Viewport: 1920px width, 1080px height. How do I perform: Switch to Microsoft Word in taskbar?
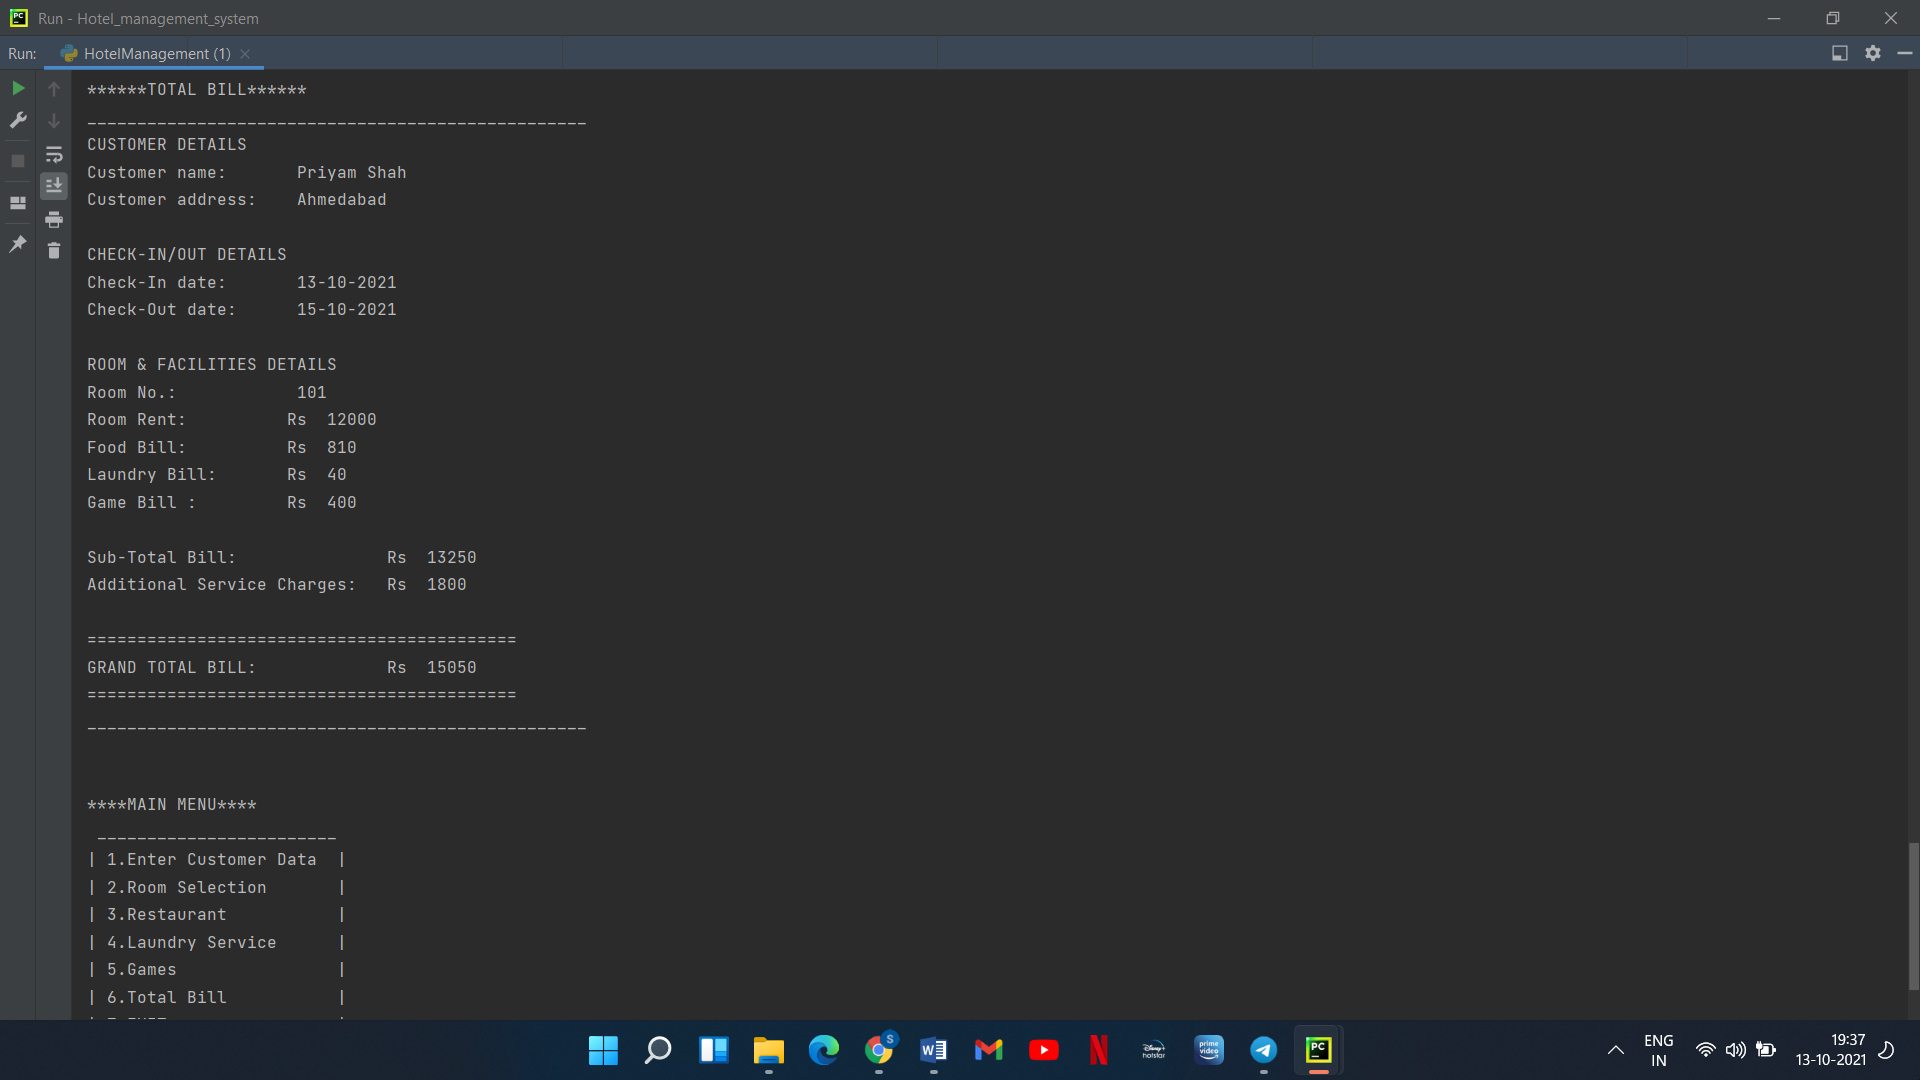pos(934,1050)
